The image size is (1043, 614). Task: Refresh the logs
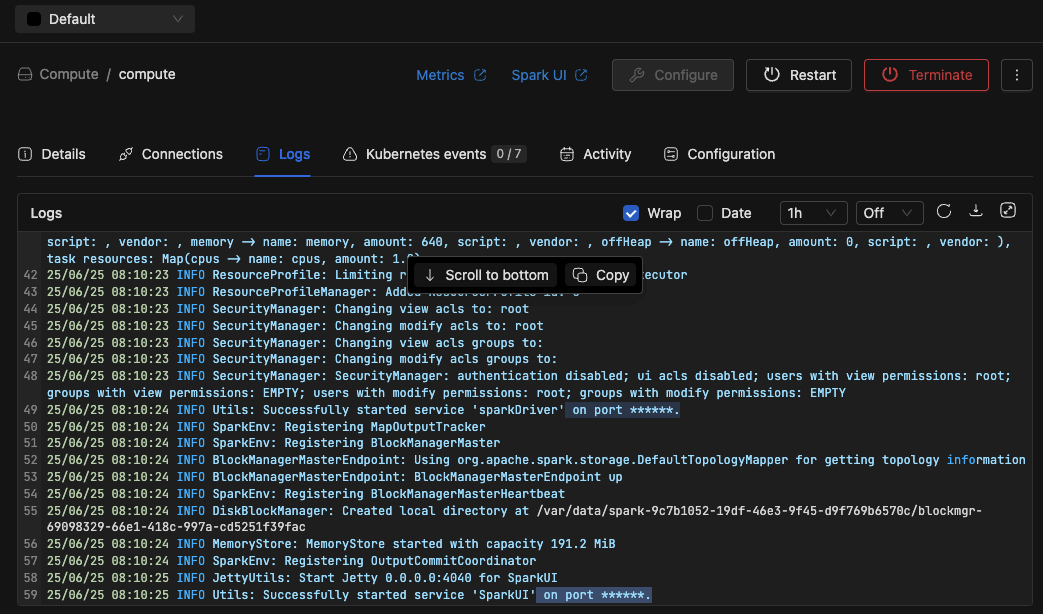944,212
